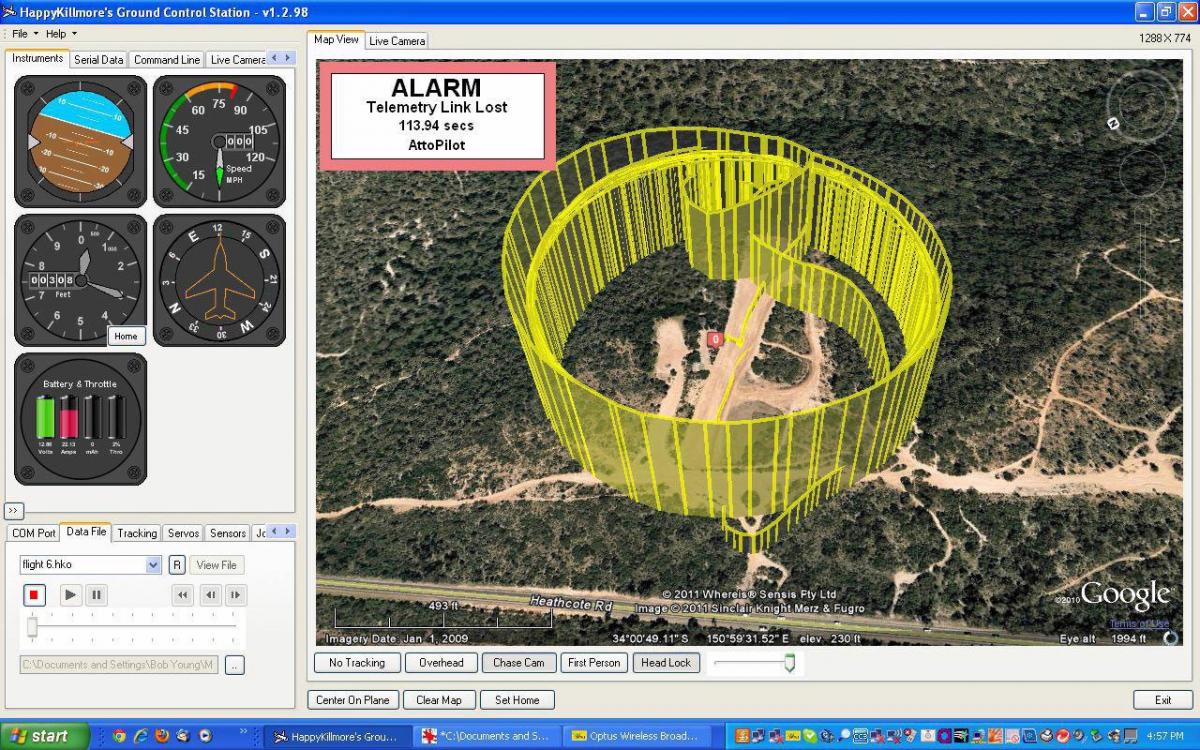Open the File menu
1200x750 pixels.
point(25,33)
